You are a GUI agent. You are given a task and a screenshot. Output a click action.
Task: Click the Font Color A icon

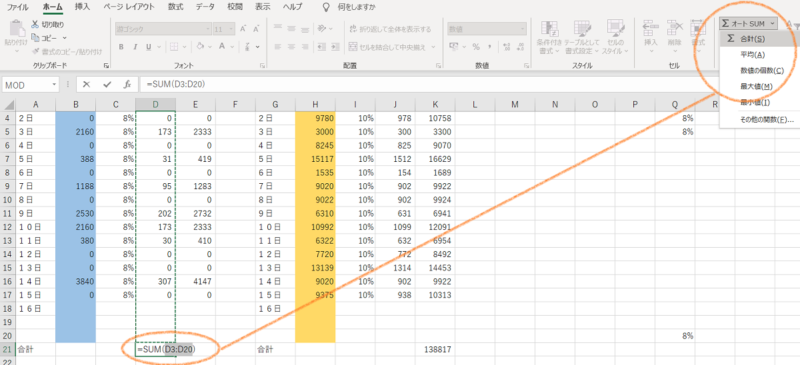(222, 46)
